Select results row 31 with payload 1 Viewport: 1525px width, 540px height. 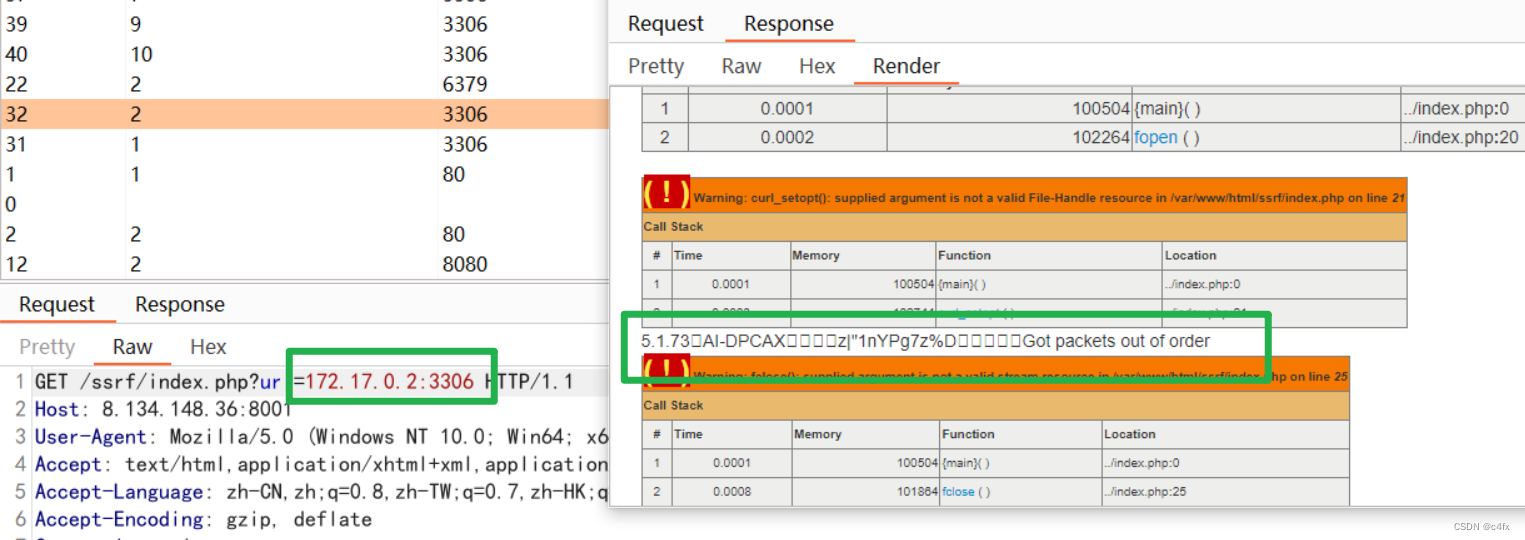point(304,144)
